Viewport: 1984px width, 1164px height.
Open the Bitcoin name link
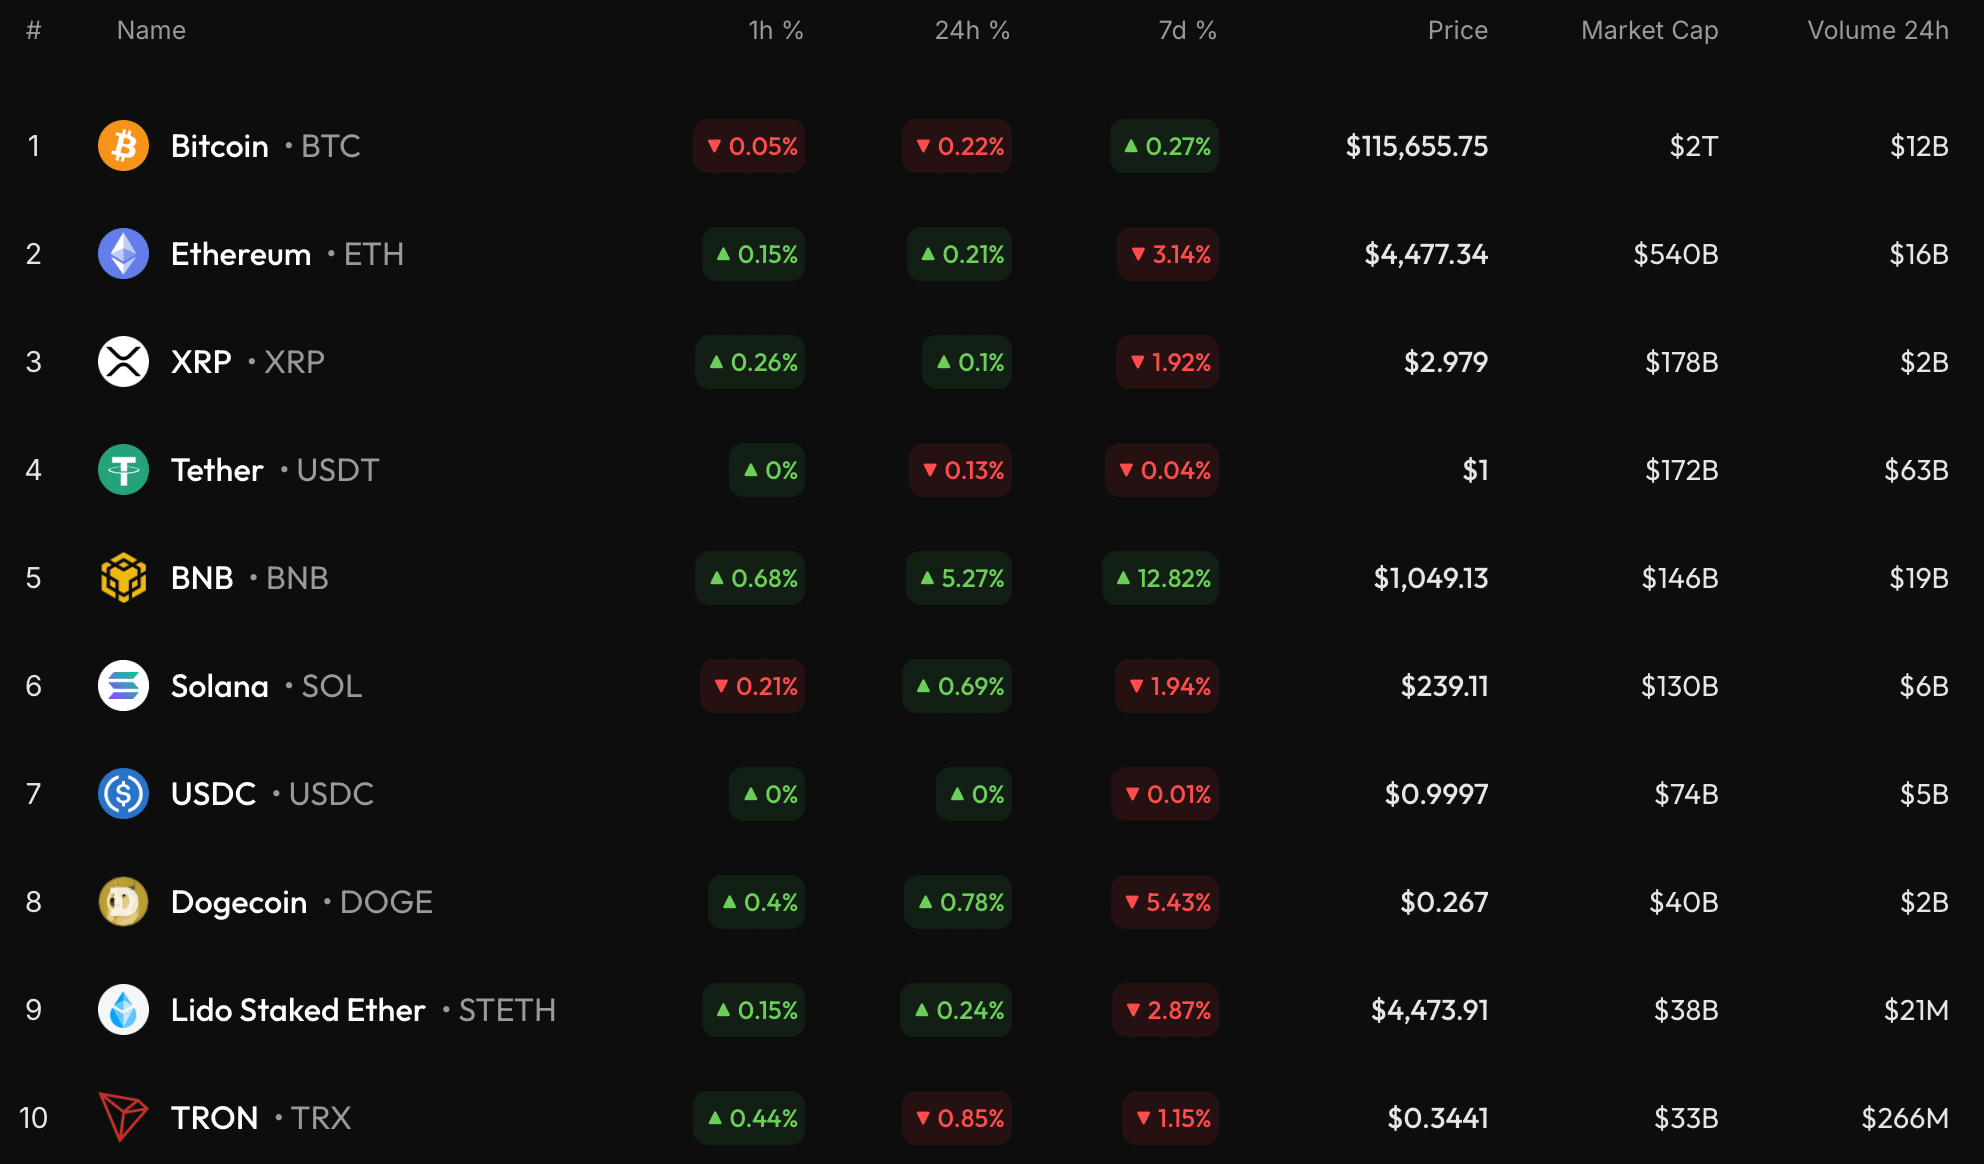[x=220, y=146]
